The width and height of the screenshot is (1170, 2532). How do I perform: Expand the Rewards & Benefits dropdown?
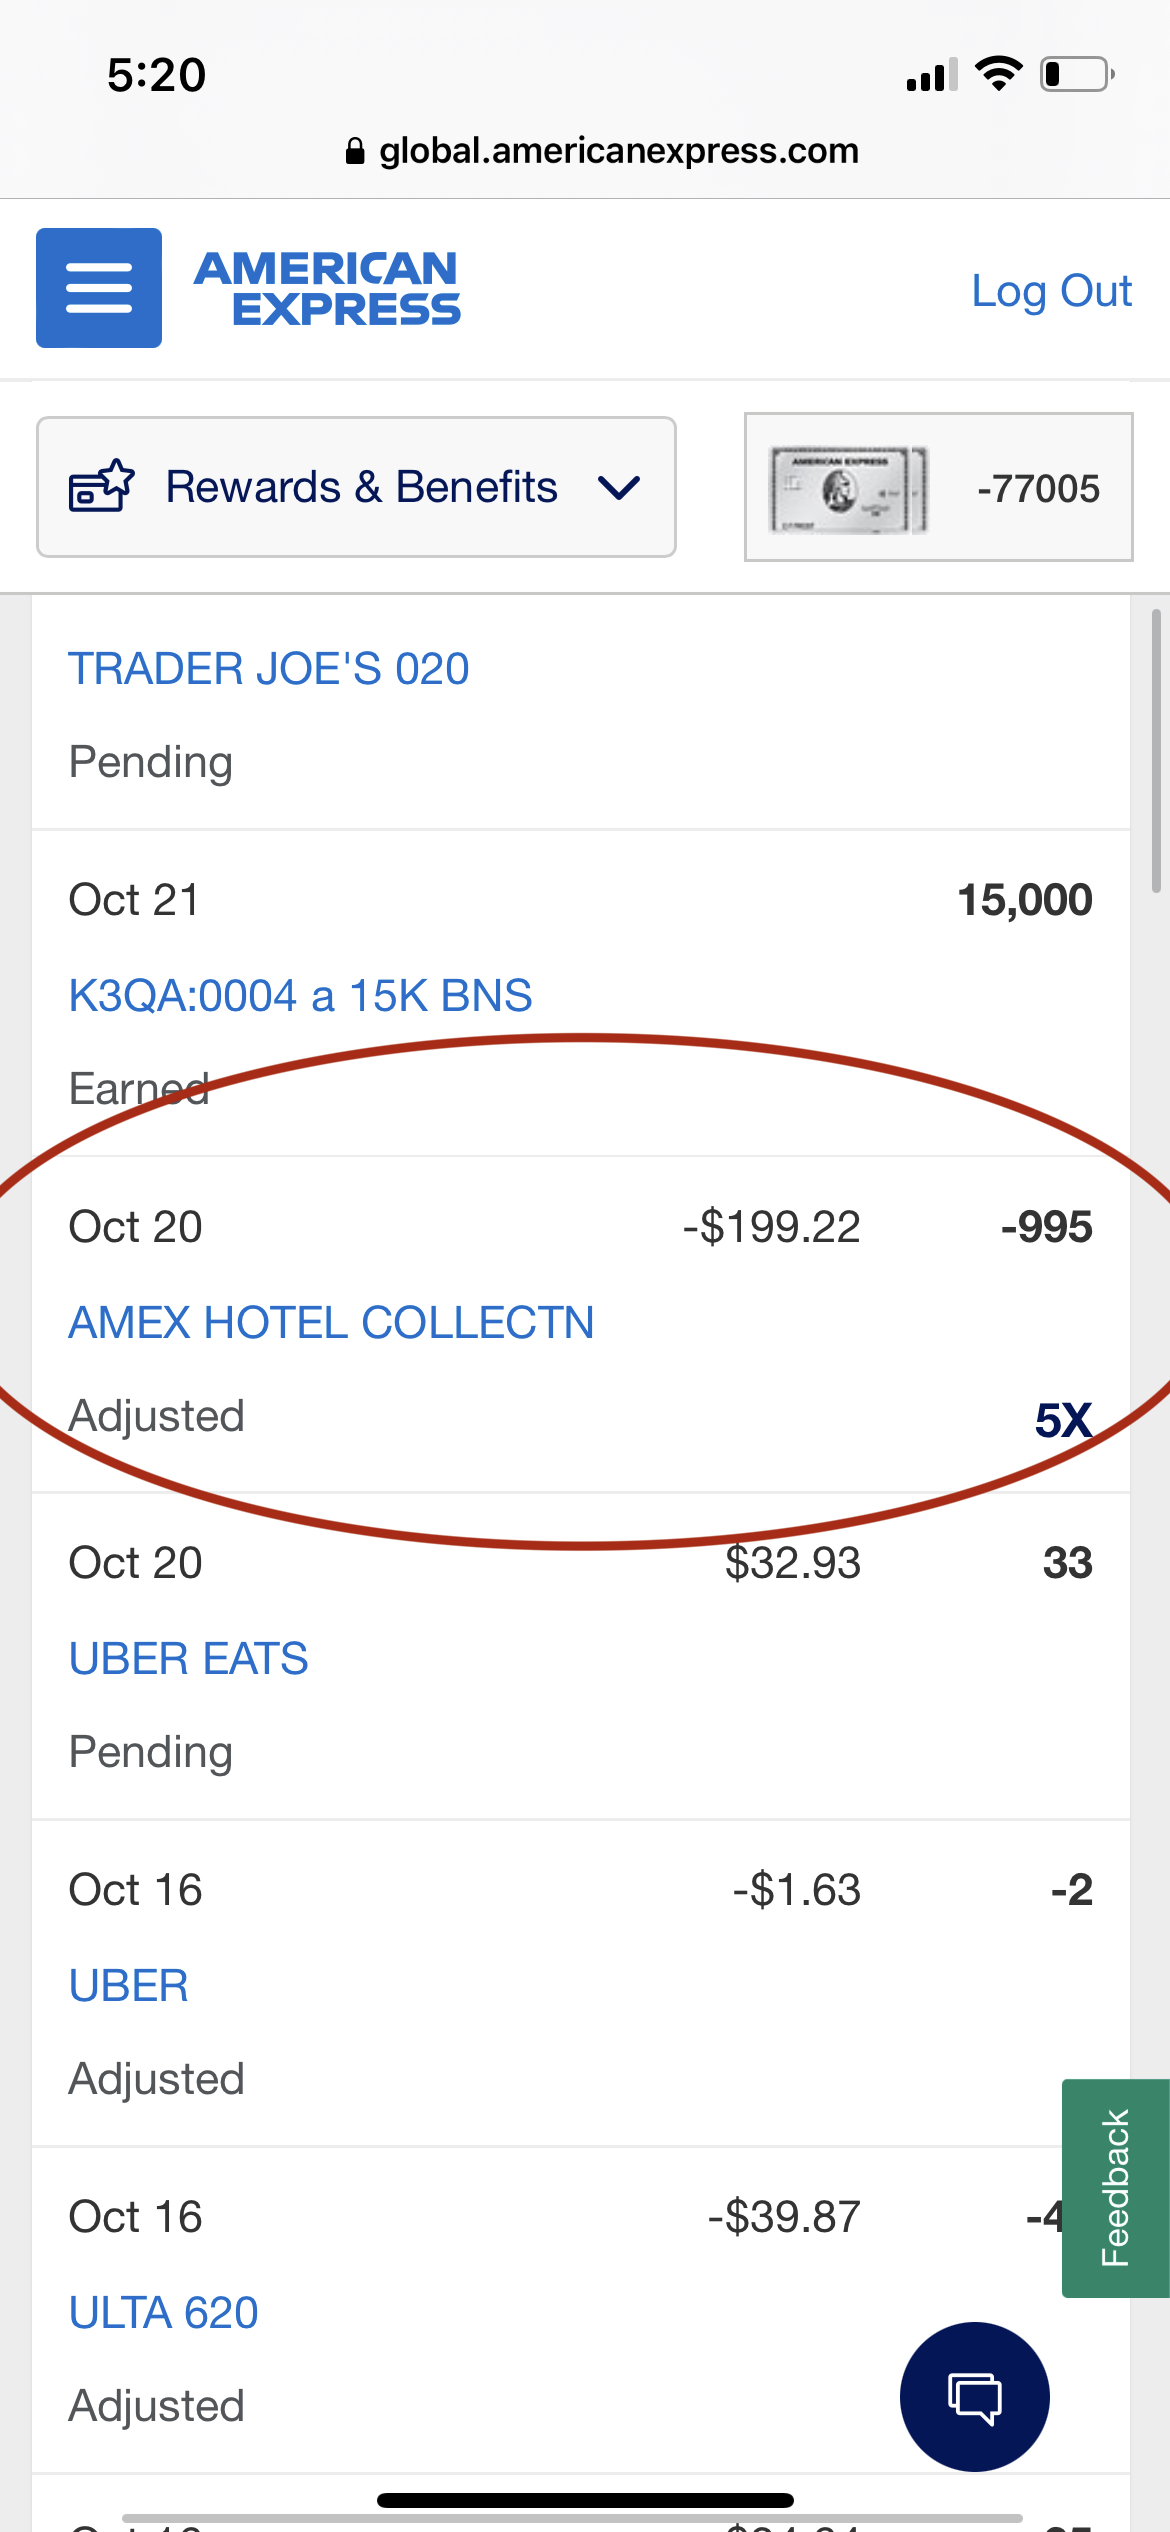(356, 487)
